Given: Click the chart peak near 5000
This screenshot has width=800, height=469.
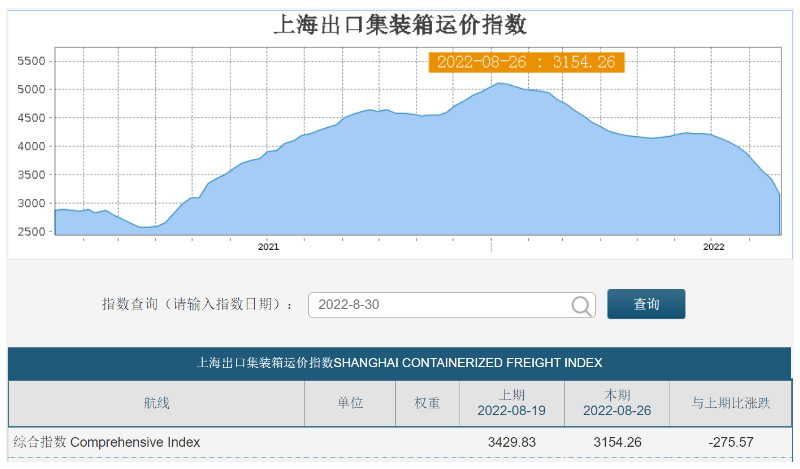Looking at the screenshot, I should coord(498,83).
